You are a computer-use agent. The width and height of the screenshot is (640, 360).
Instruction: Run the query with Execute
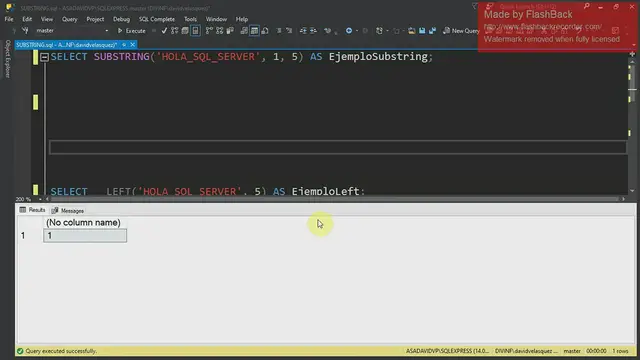click(x=131, y=31)
